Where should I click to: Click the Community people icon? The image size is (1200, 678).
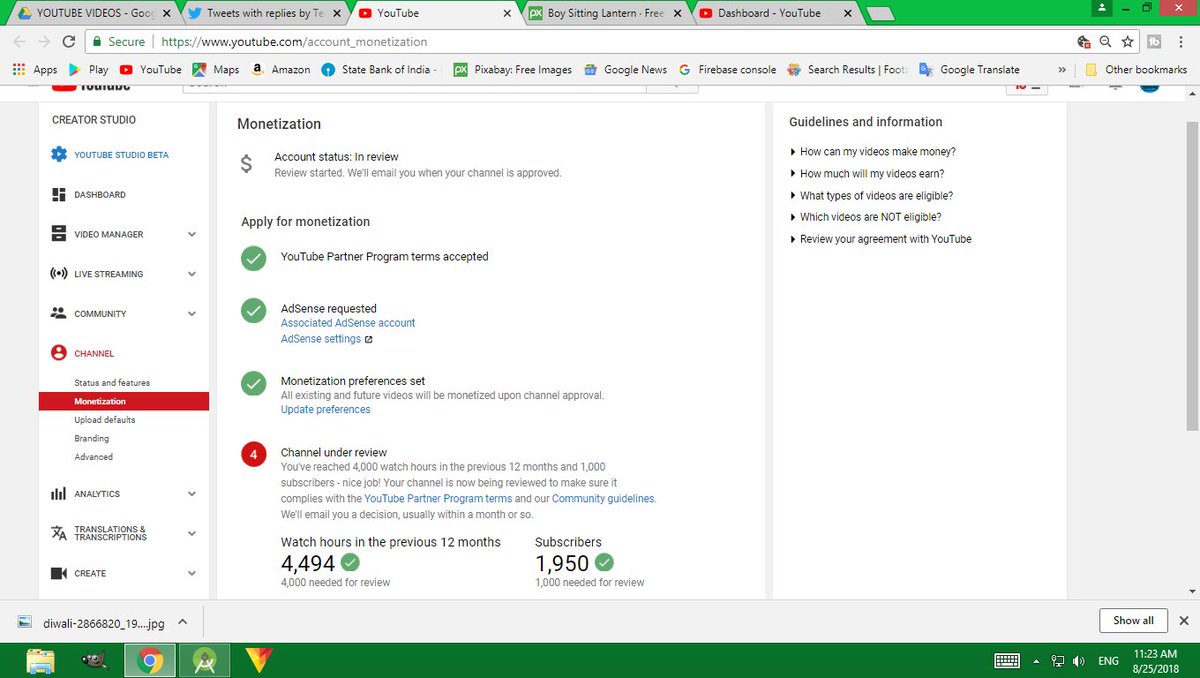[x=58, y=313]
